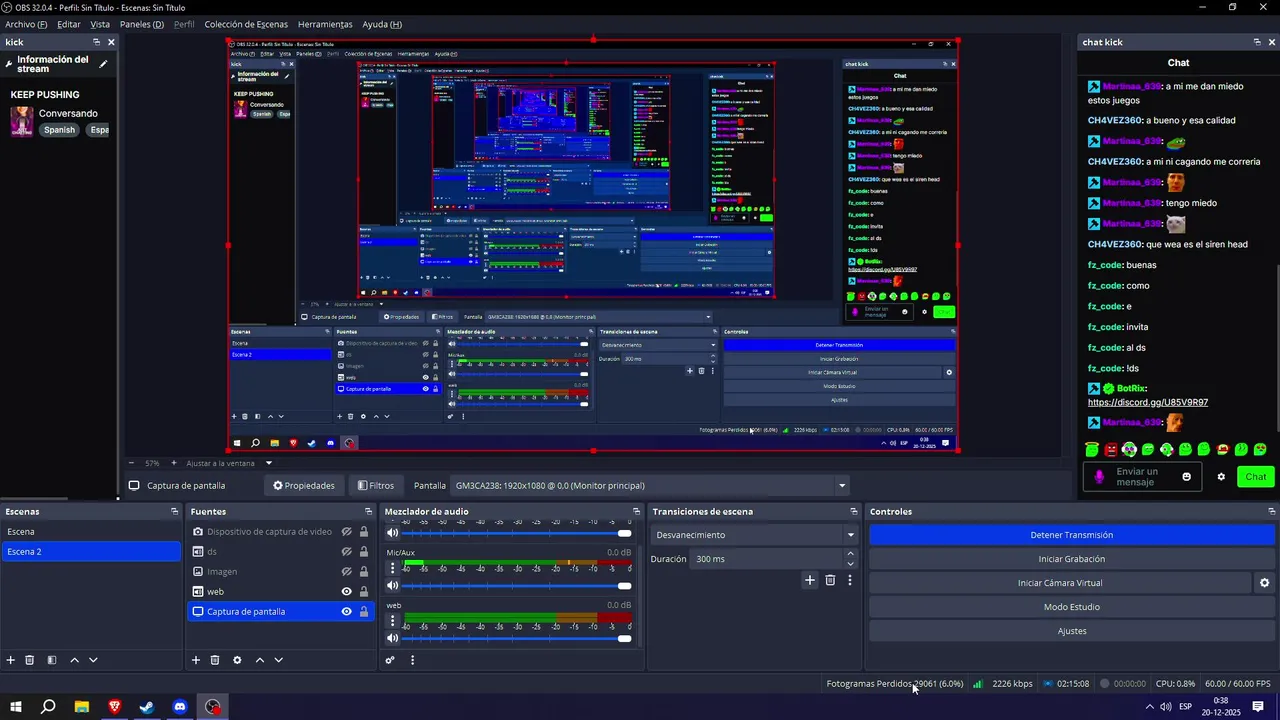The height and width of the screenshot is (720, 1280).
Task: Move source down in the Fuentes toolbar
Action: (278, 660)
